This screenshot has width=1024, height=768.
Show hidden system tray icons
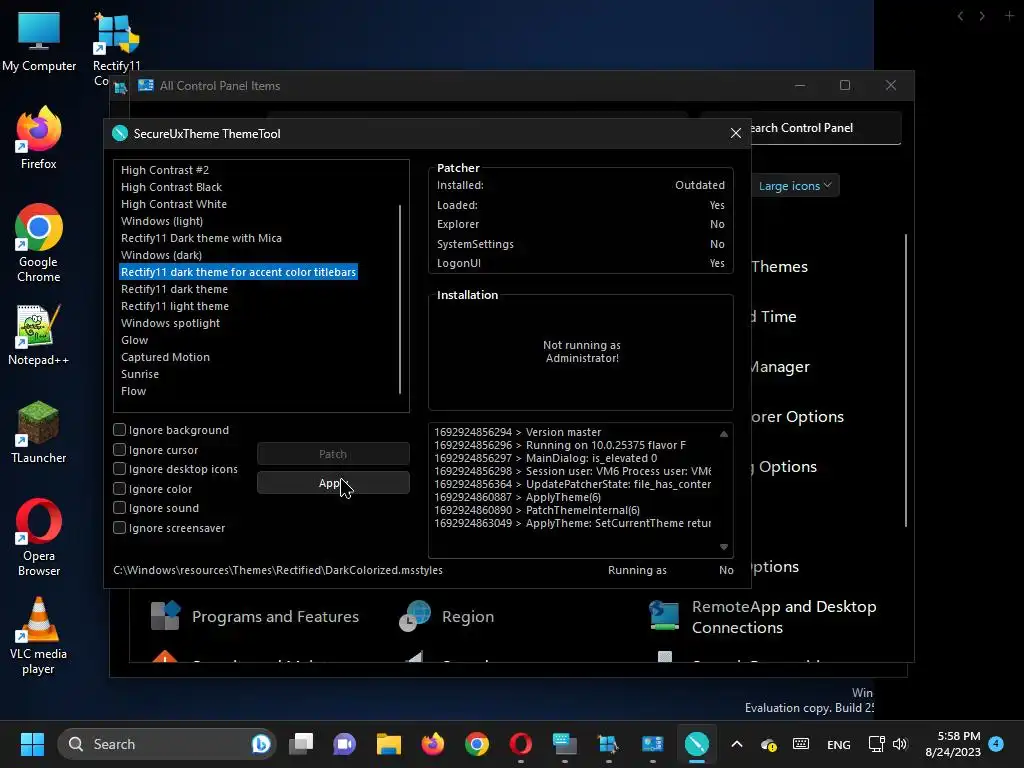pyautogui.click(x=737, y=744)
